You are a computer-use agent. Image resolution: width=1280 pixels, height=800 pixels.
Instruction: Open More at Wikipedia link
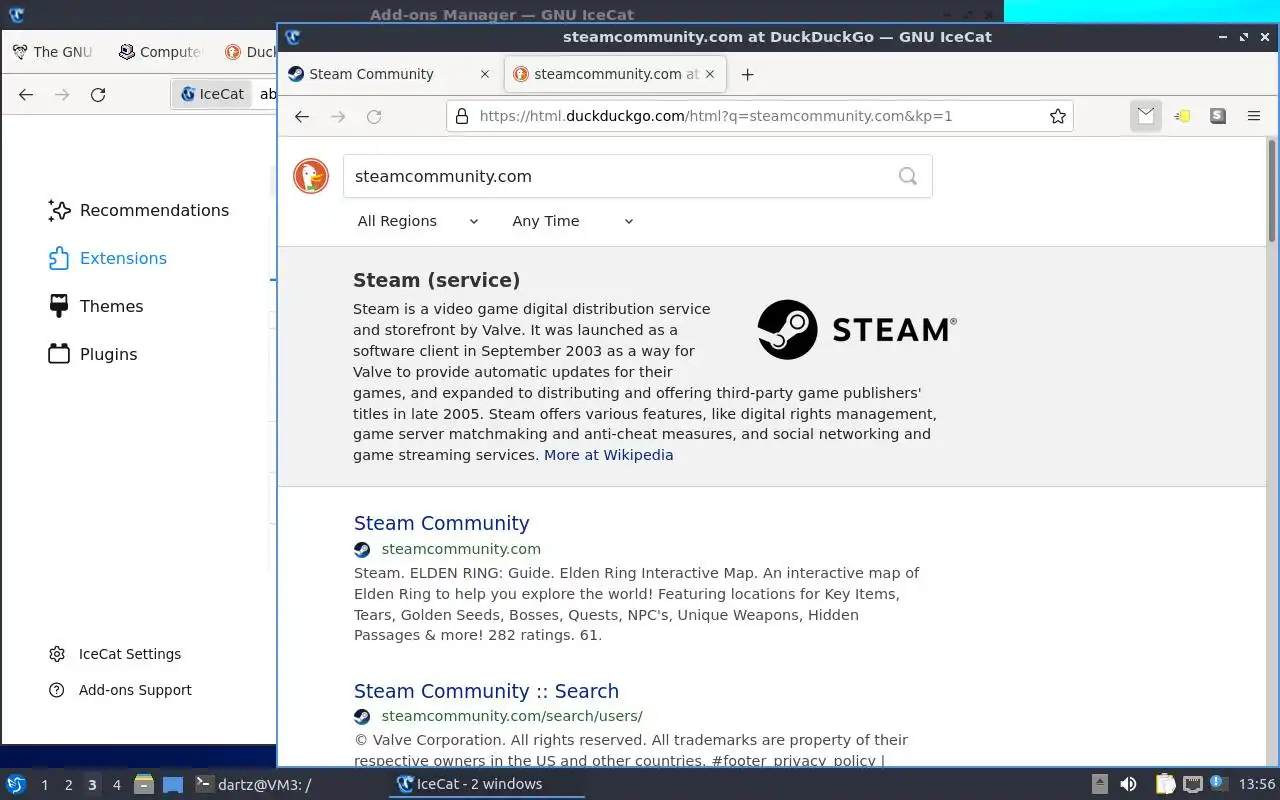point(608,455)
